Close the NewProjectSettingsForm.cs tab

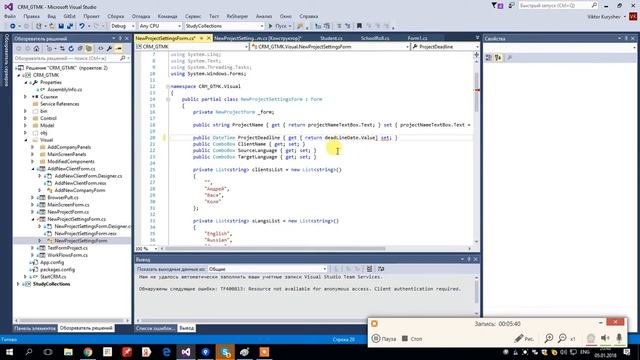(209, 38)
